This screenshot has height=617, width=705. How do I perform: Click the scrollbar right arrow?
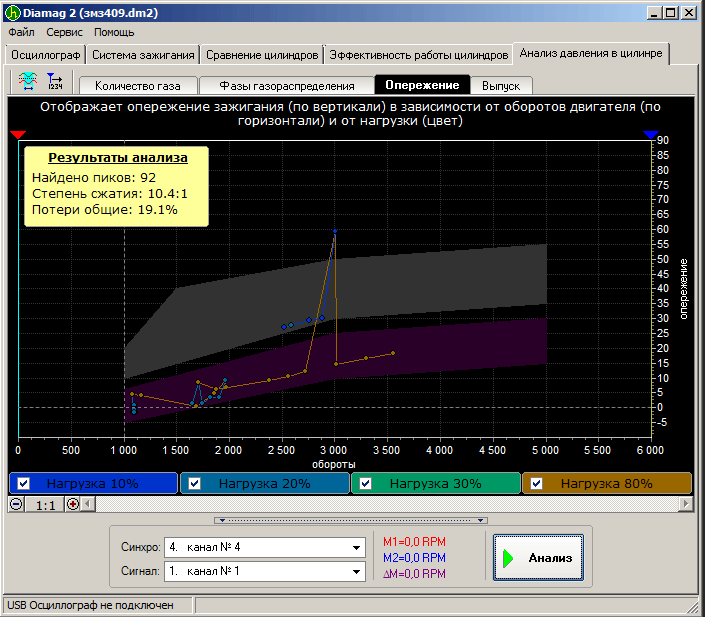(685, 504)
